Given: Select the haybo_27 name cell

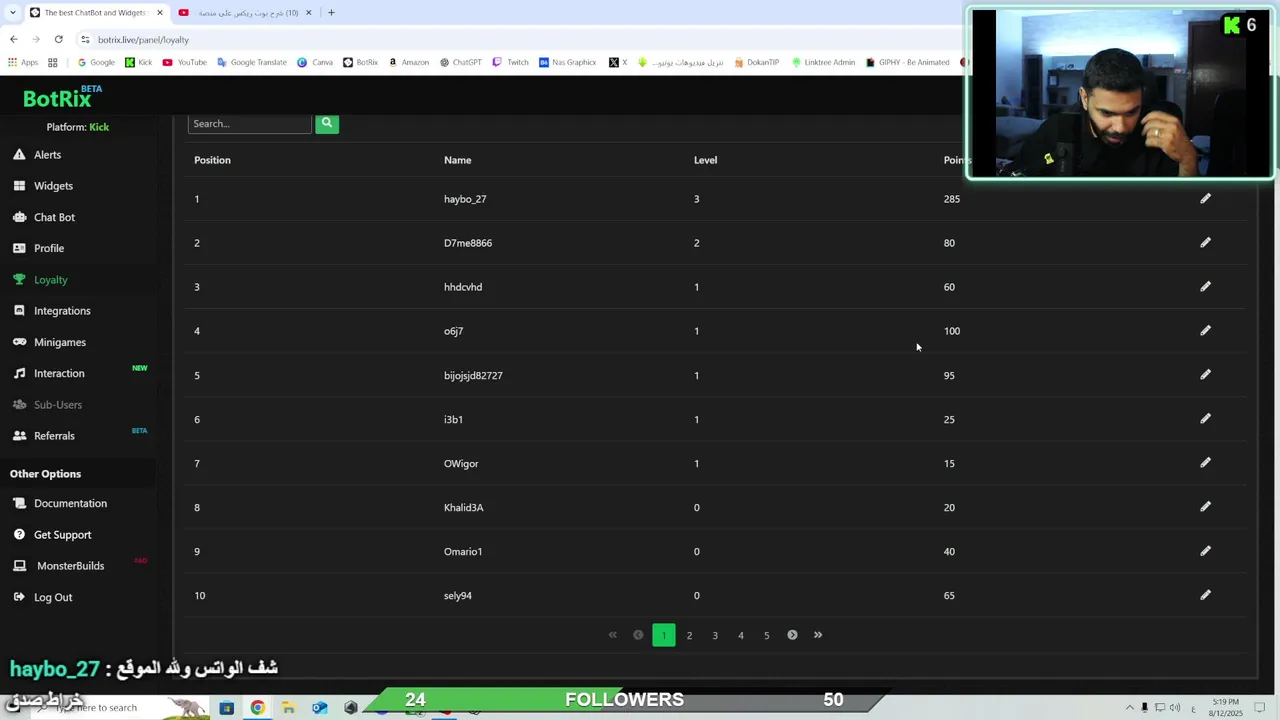Looking at the screenshot, I should (465, 199).
